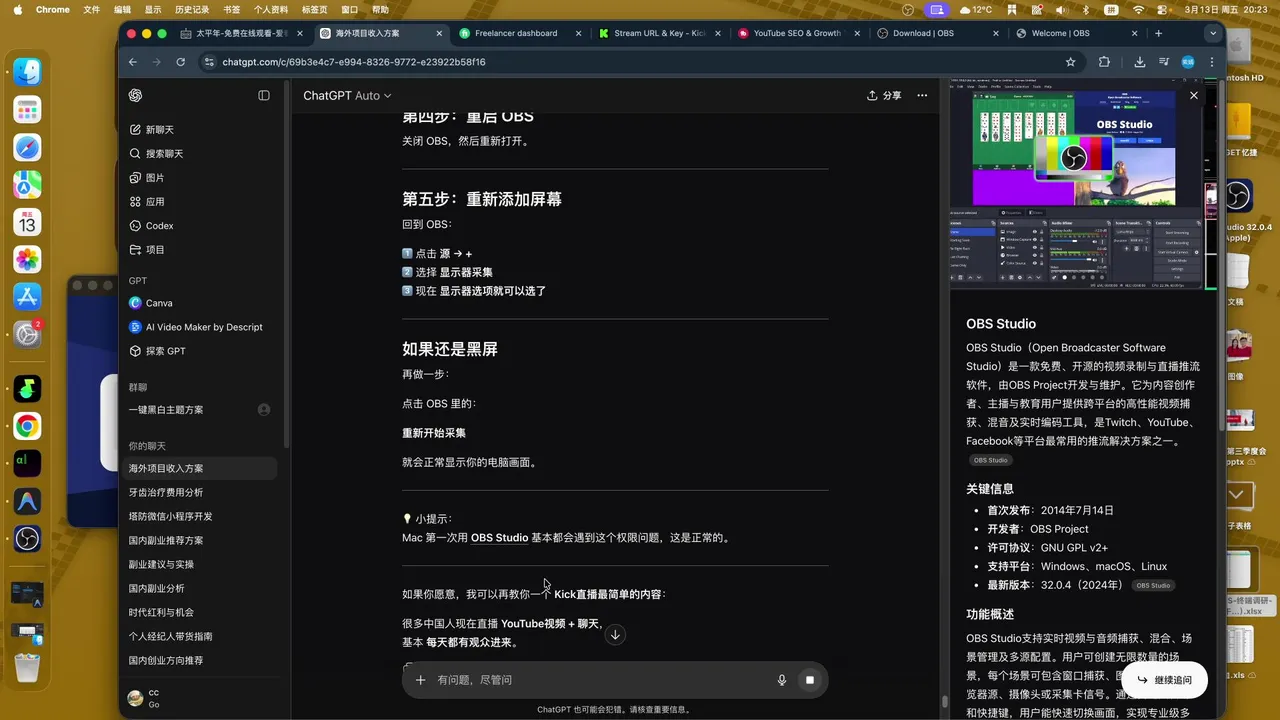Select the 海外项目收入方案 chat in sidebar
The height and width of the screenshot is (720, 1280).
point(198,469)
